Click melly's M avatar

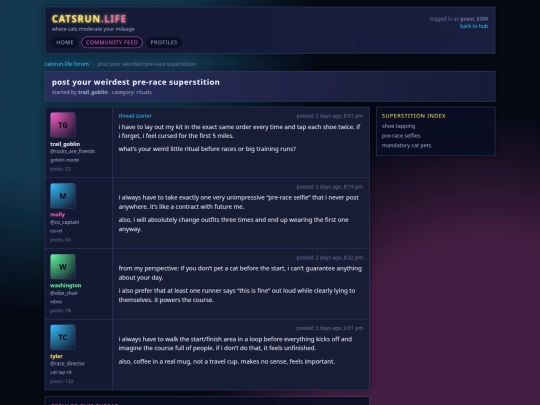tap(63, 196)
